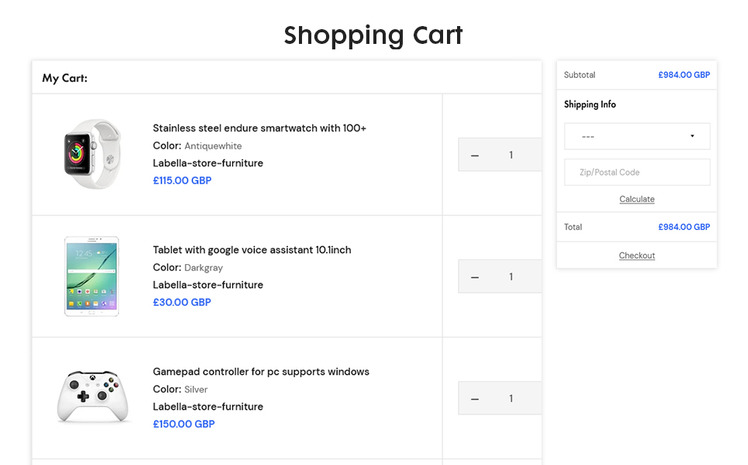Open the tablet product thumbnail
The height and width of the screenshot is (465, 748).
[x=92, y=276]
